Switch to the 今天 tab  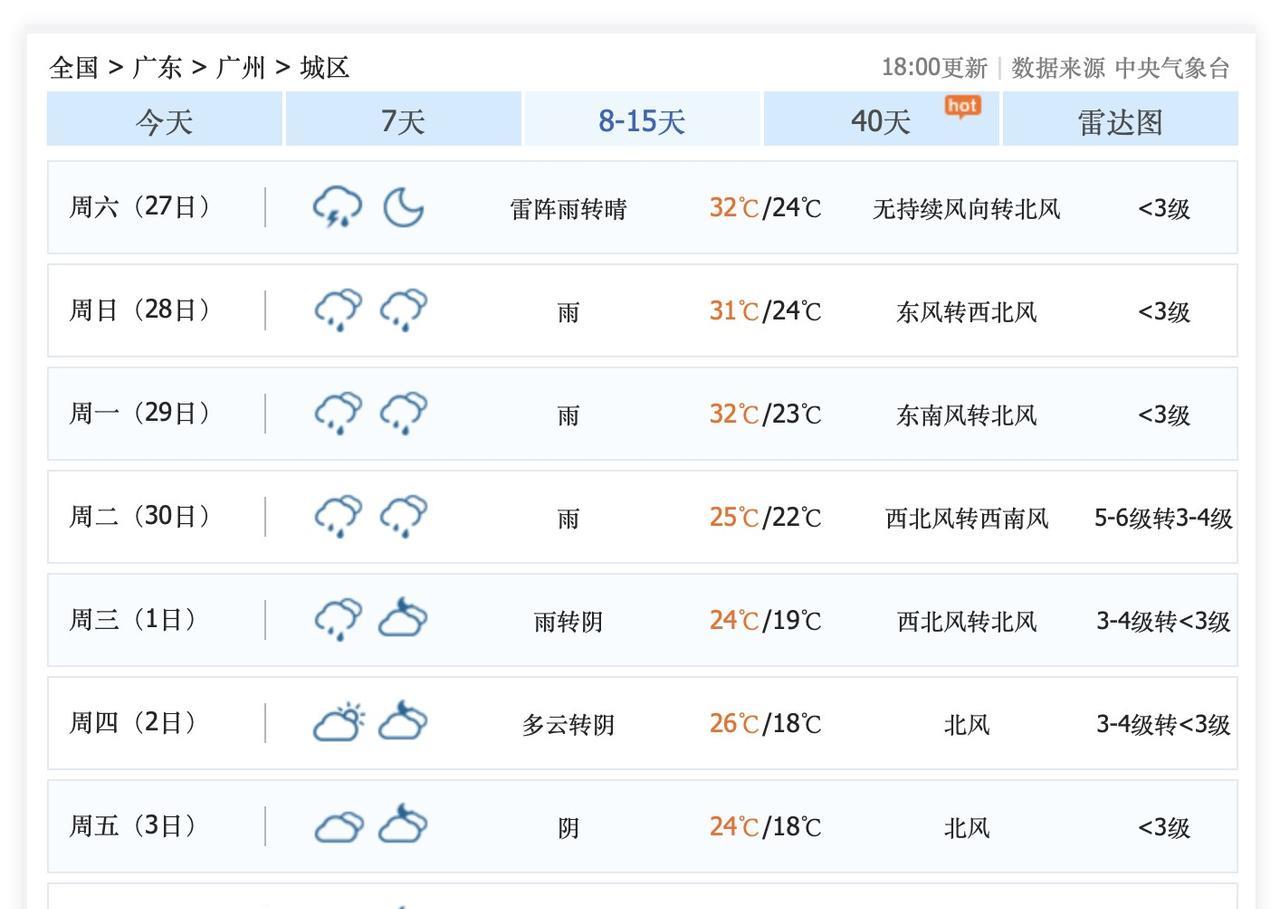tap(164, 121)
